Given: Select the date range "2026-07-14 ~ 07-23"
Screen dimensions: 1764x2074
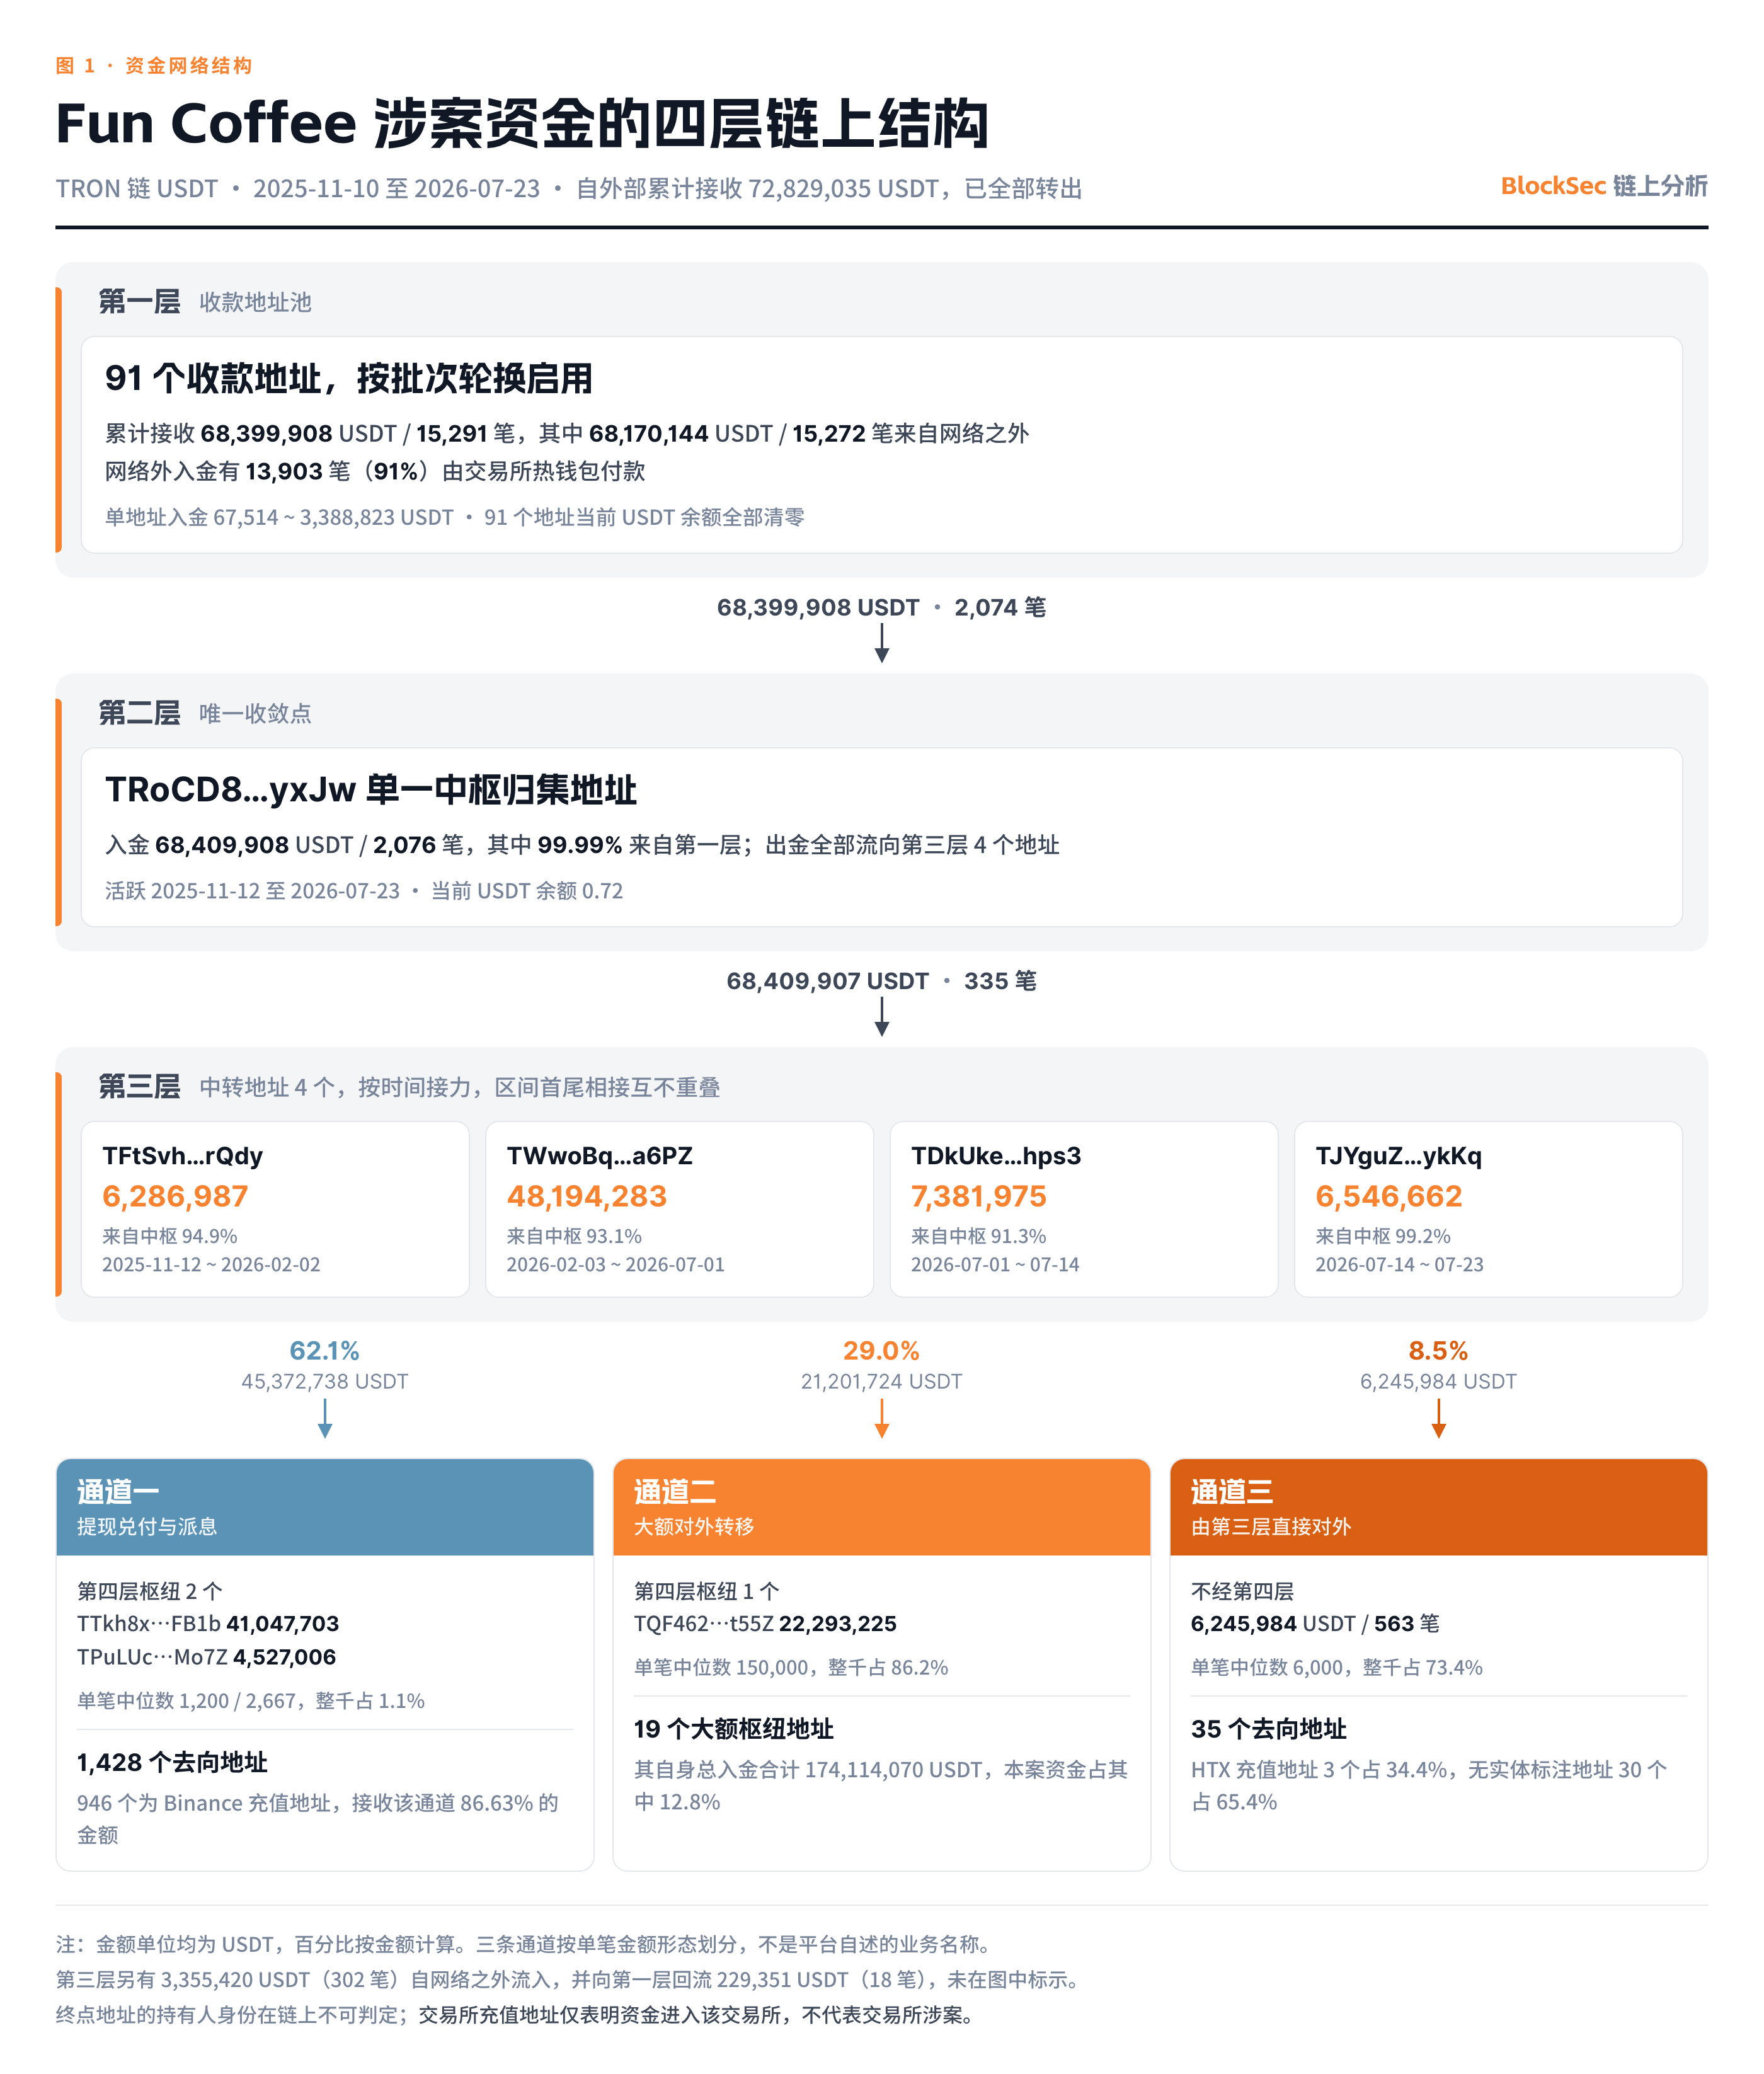Looking at the screenshot, I should 1399,1264.
